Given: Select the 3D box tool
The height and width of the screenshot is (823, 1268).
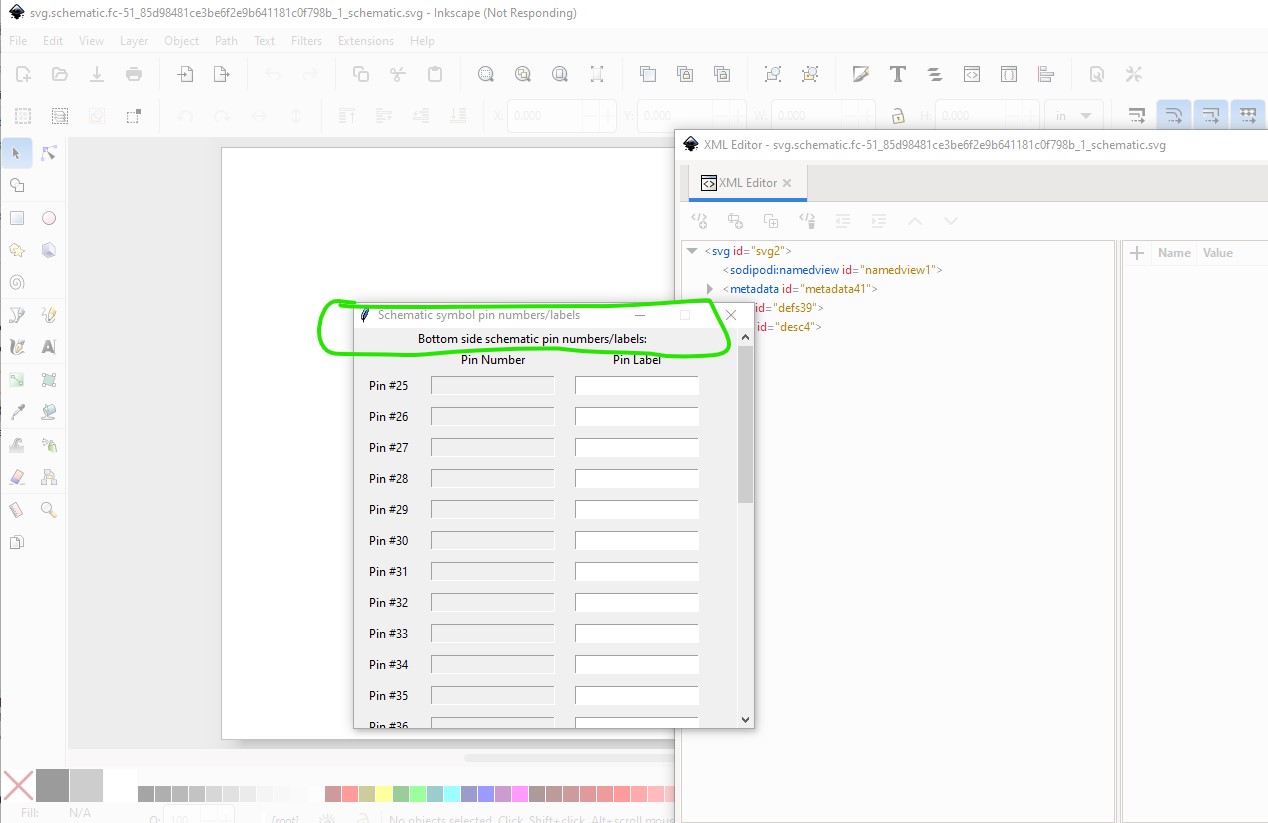Looking at the screenshot, I should tap(49, 250).
